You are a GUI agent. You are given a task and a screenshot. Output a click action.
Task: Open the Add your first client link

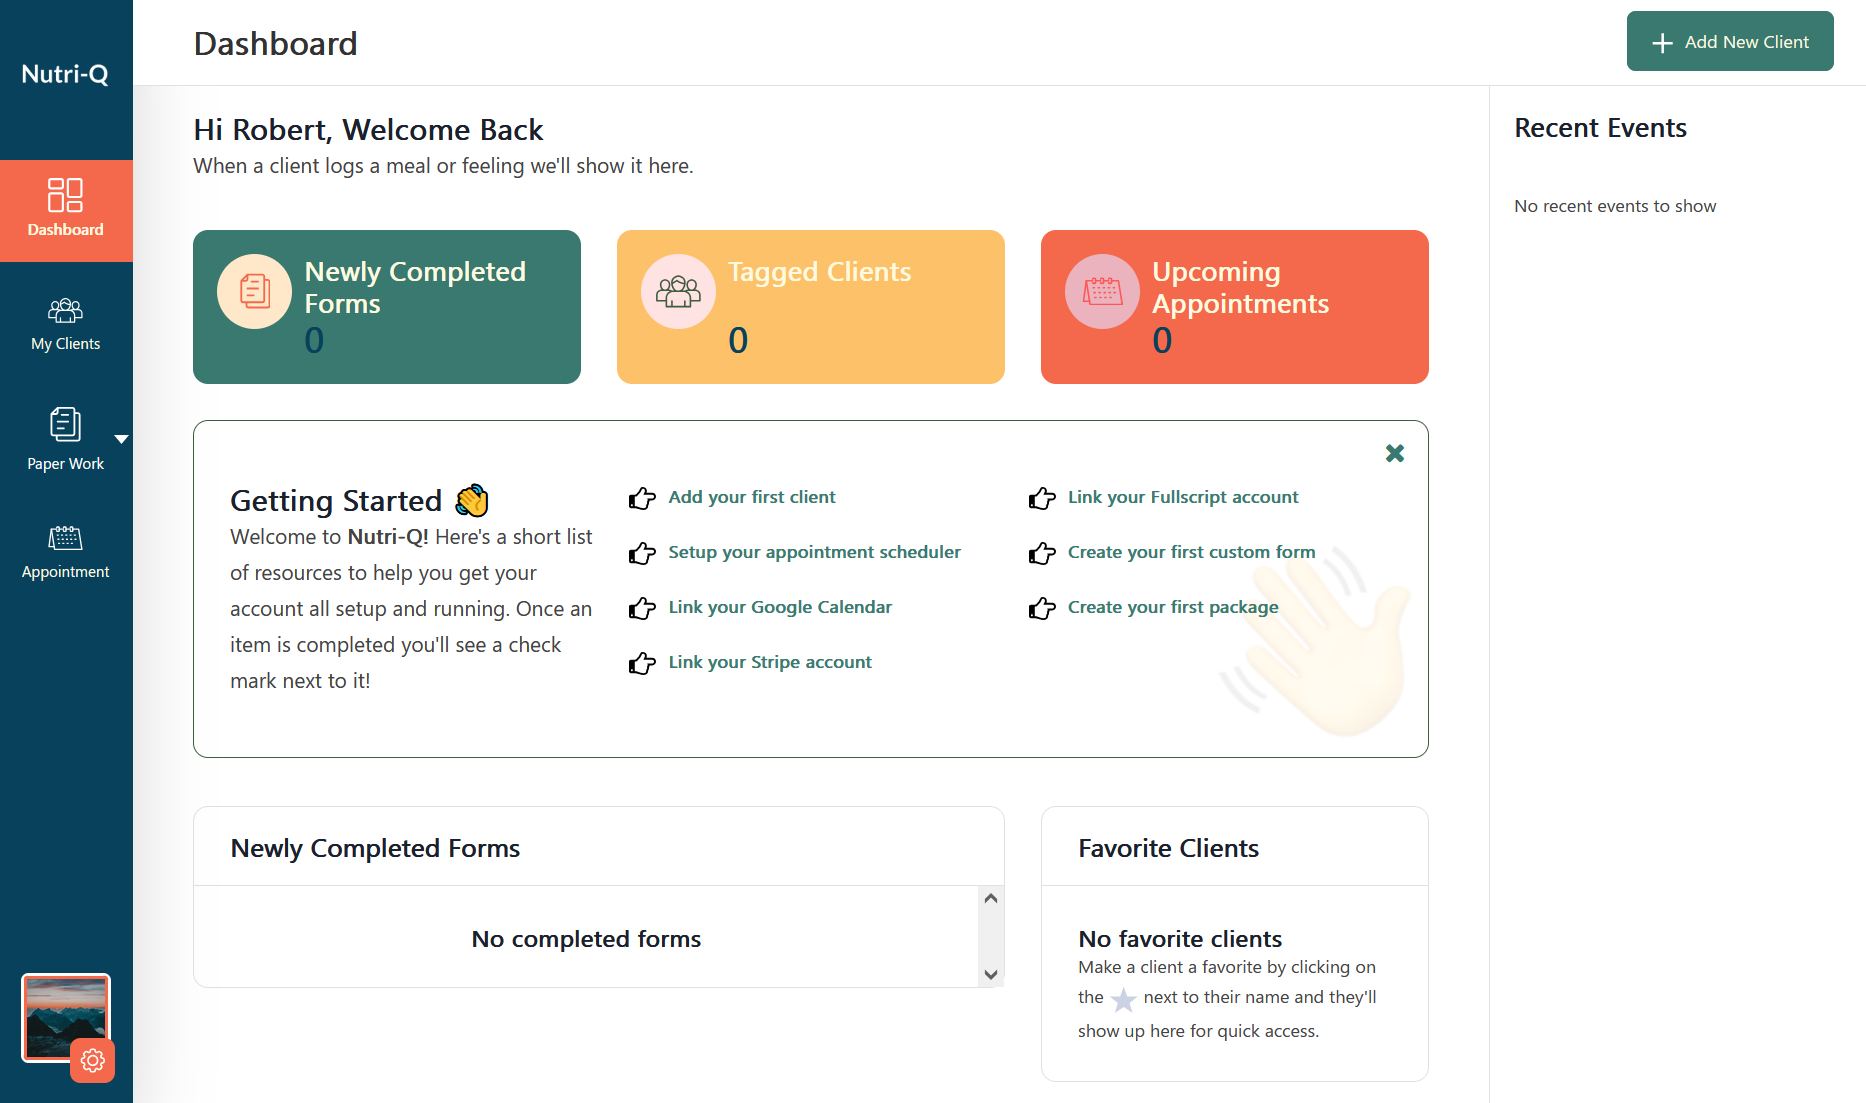(752, 497)
